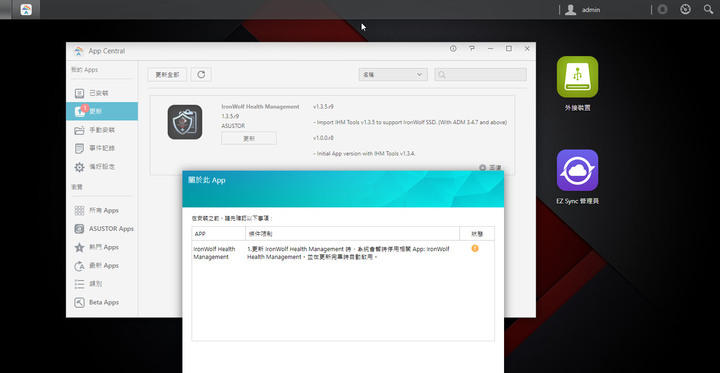
Task: Click the status column header in dialog
Action: (477, 234)
